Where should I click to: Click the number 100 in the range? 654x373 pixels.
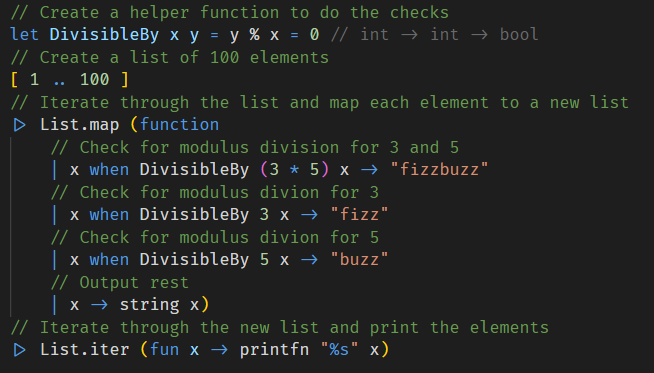coord(95,80)
